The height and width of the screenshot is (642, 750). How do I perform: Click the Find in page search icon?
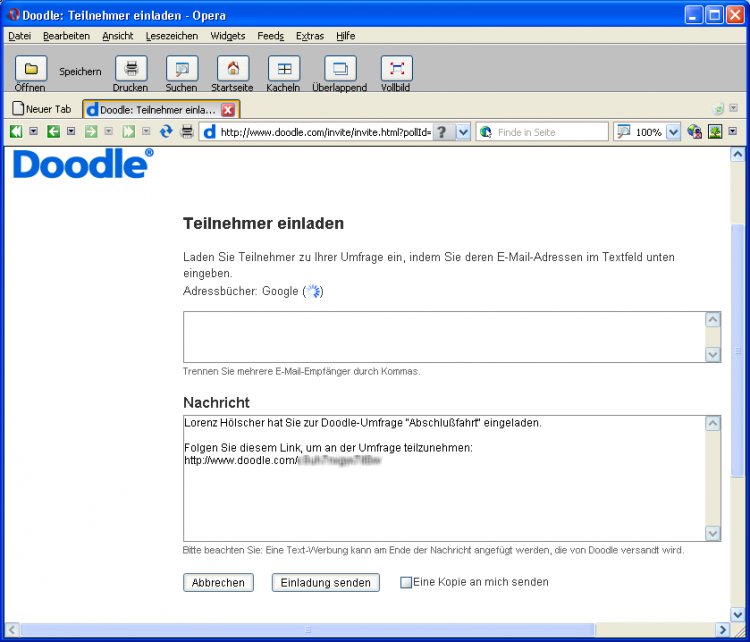pos(486,132)
